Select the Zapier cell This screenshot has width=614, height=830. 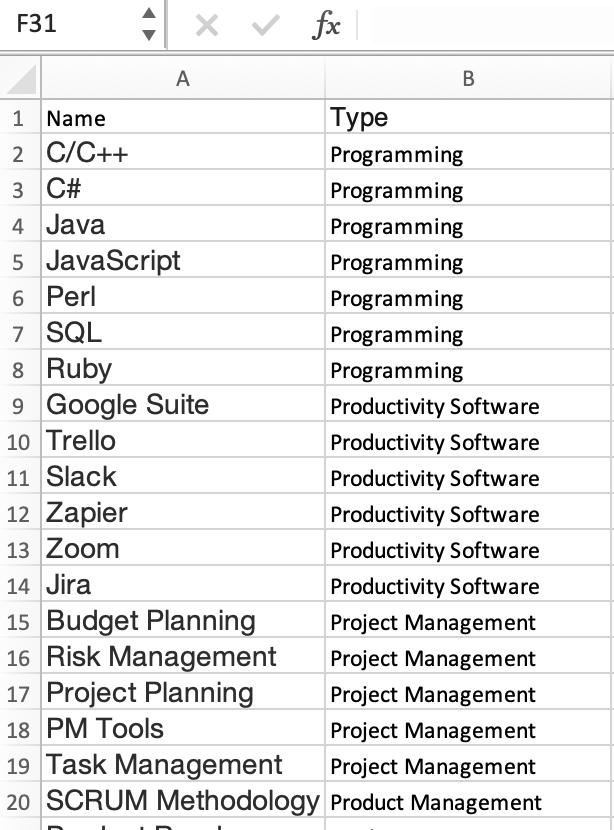click(183, 513)
